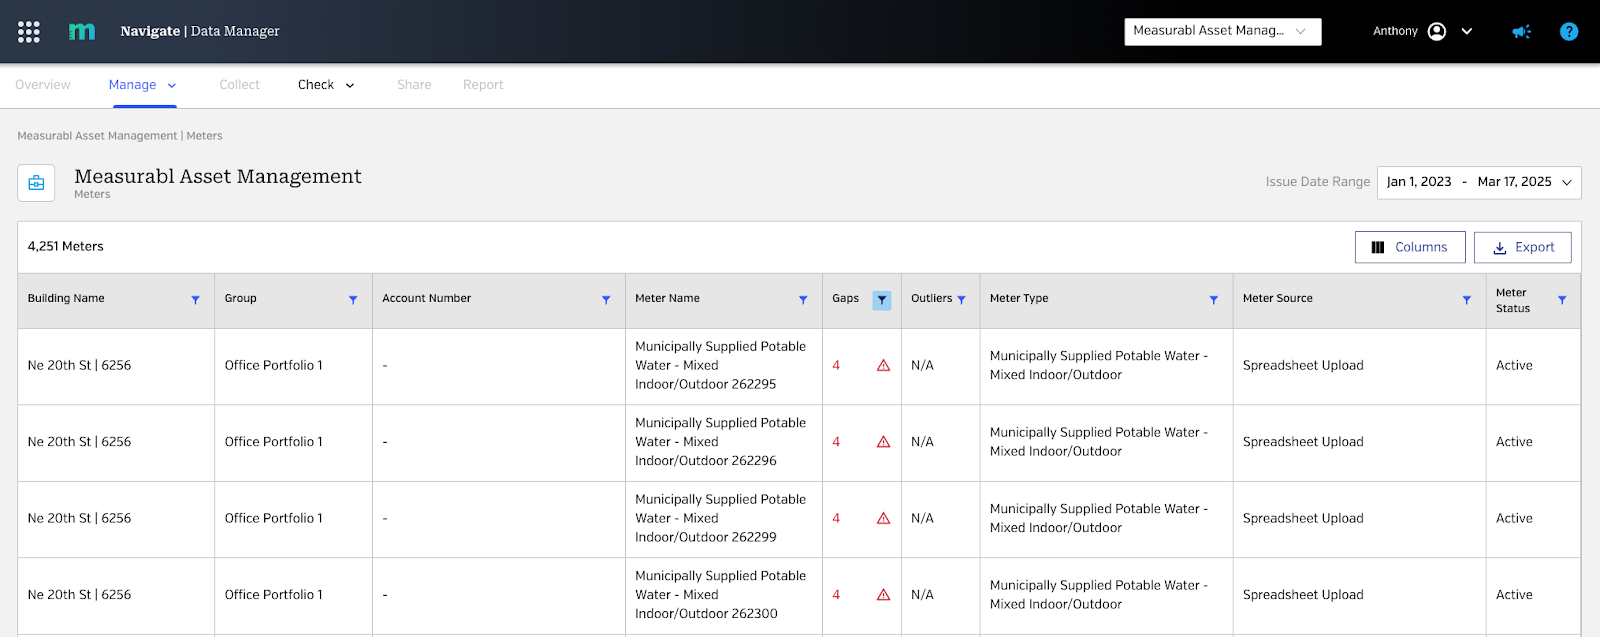Open the help question mark icon
Image resolution: width=1600 pixels, height=637 pixels.
pyautogui.click(x=1569, y=32)
